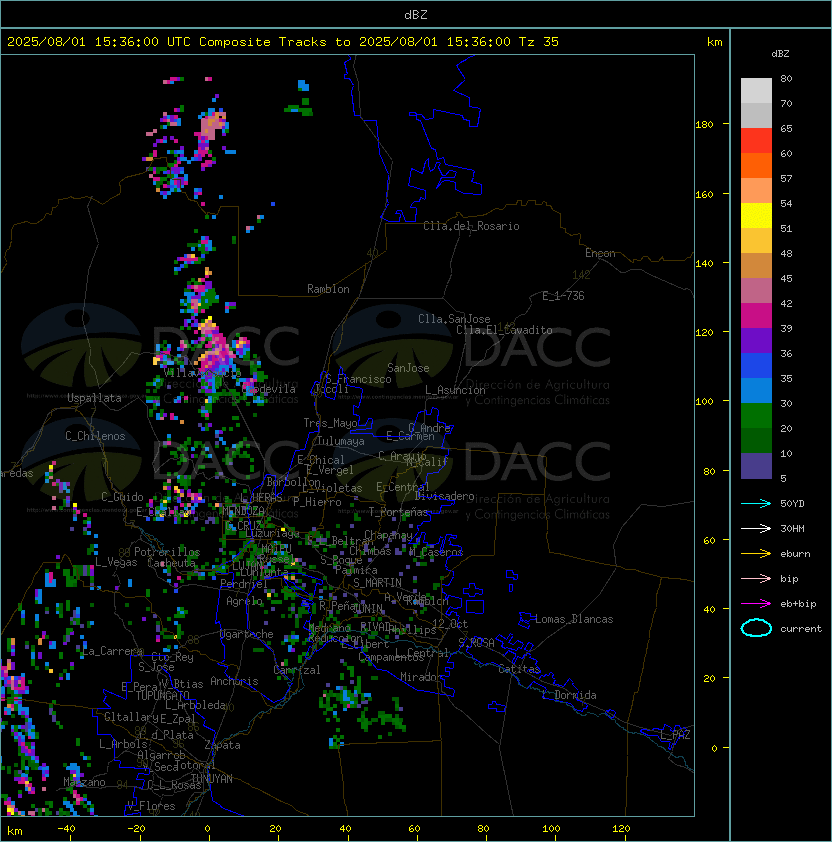This screenshot has height=842, width=832.
Task: Click the Clla.El_Cavadito label
Action: coord(504,330)
